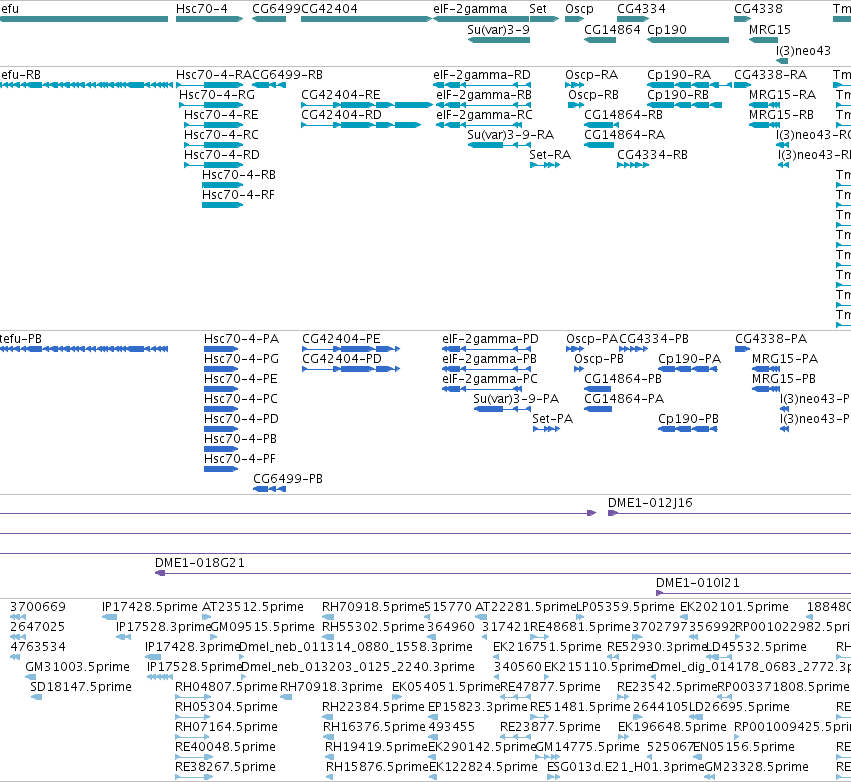Select the CG6499-RB transcript label
Viewport: 851px width, 782px height.
pos(287,75)
